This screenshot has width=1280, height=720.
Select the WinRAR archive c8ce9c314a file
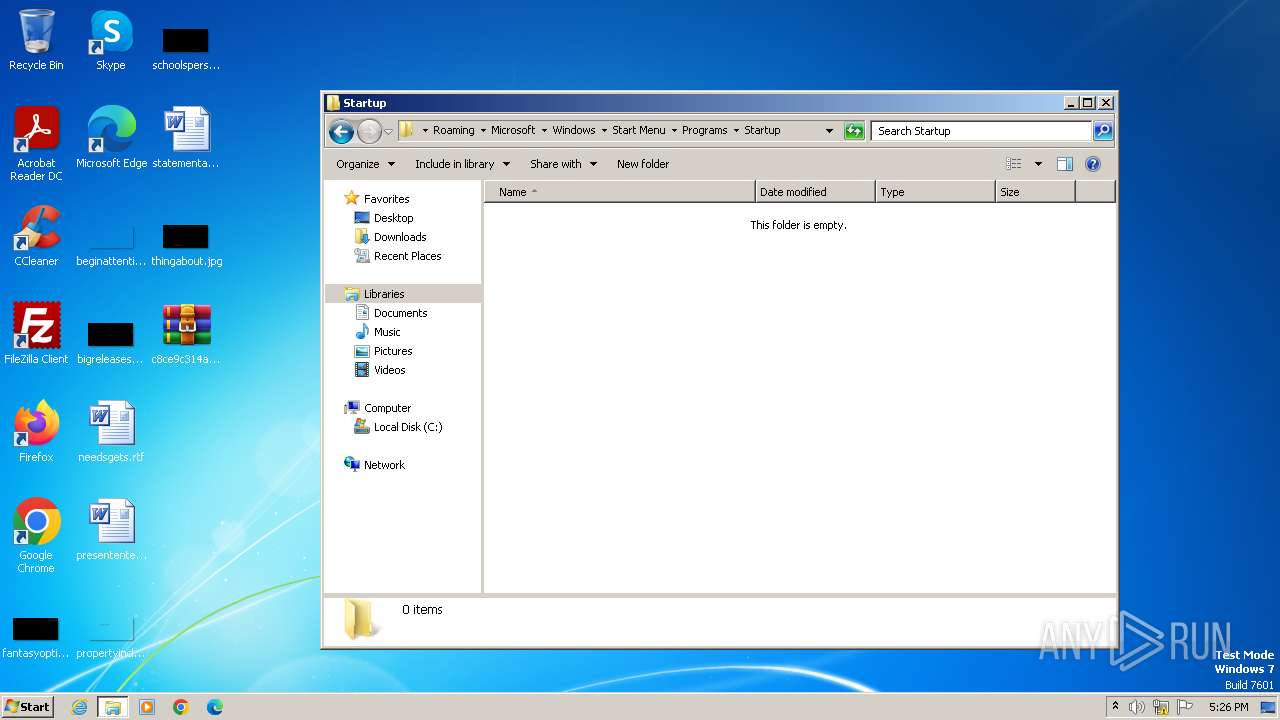click(x=186, y=334)
